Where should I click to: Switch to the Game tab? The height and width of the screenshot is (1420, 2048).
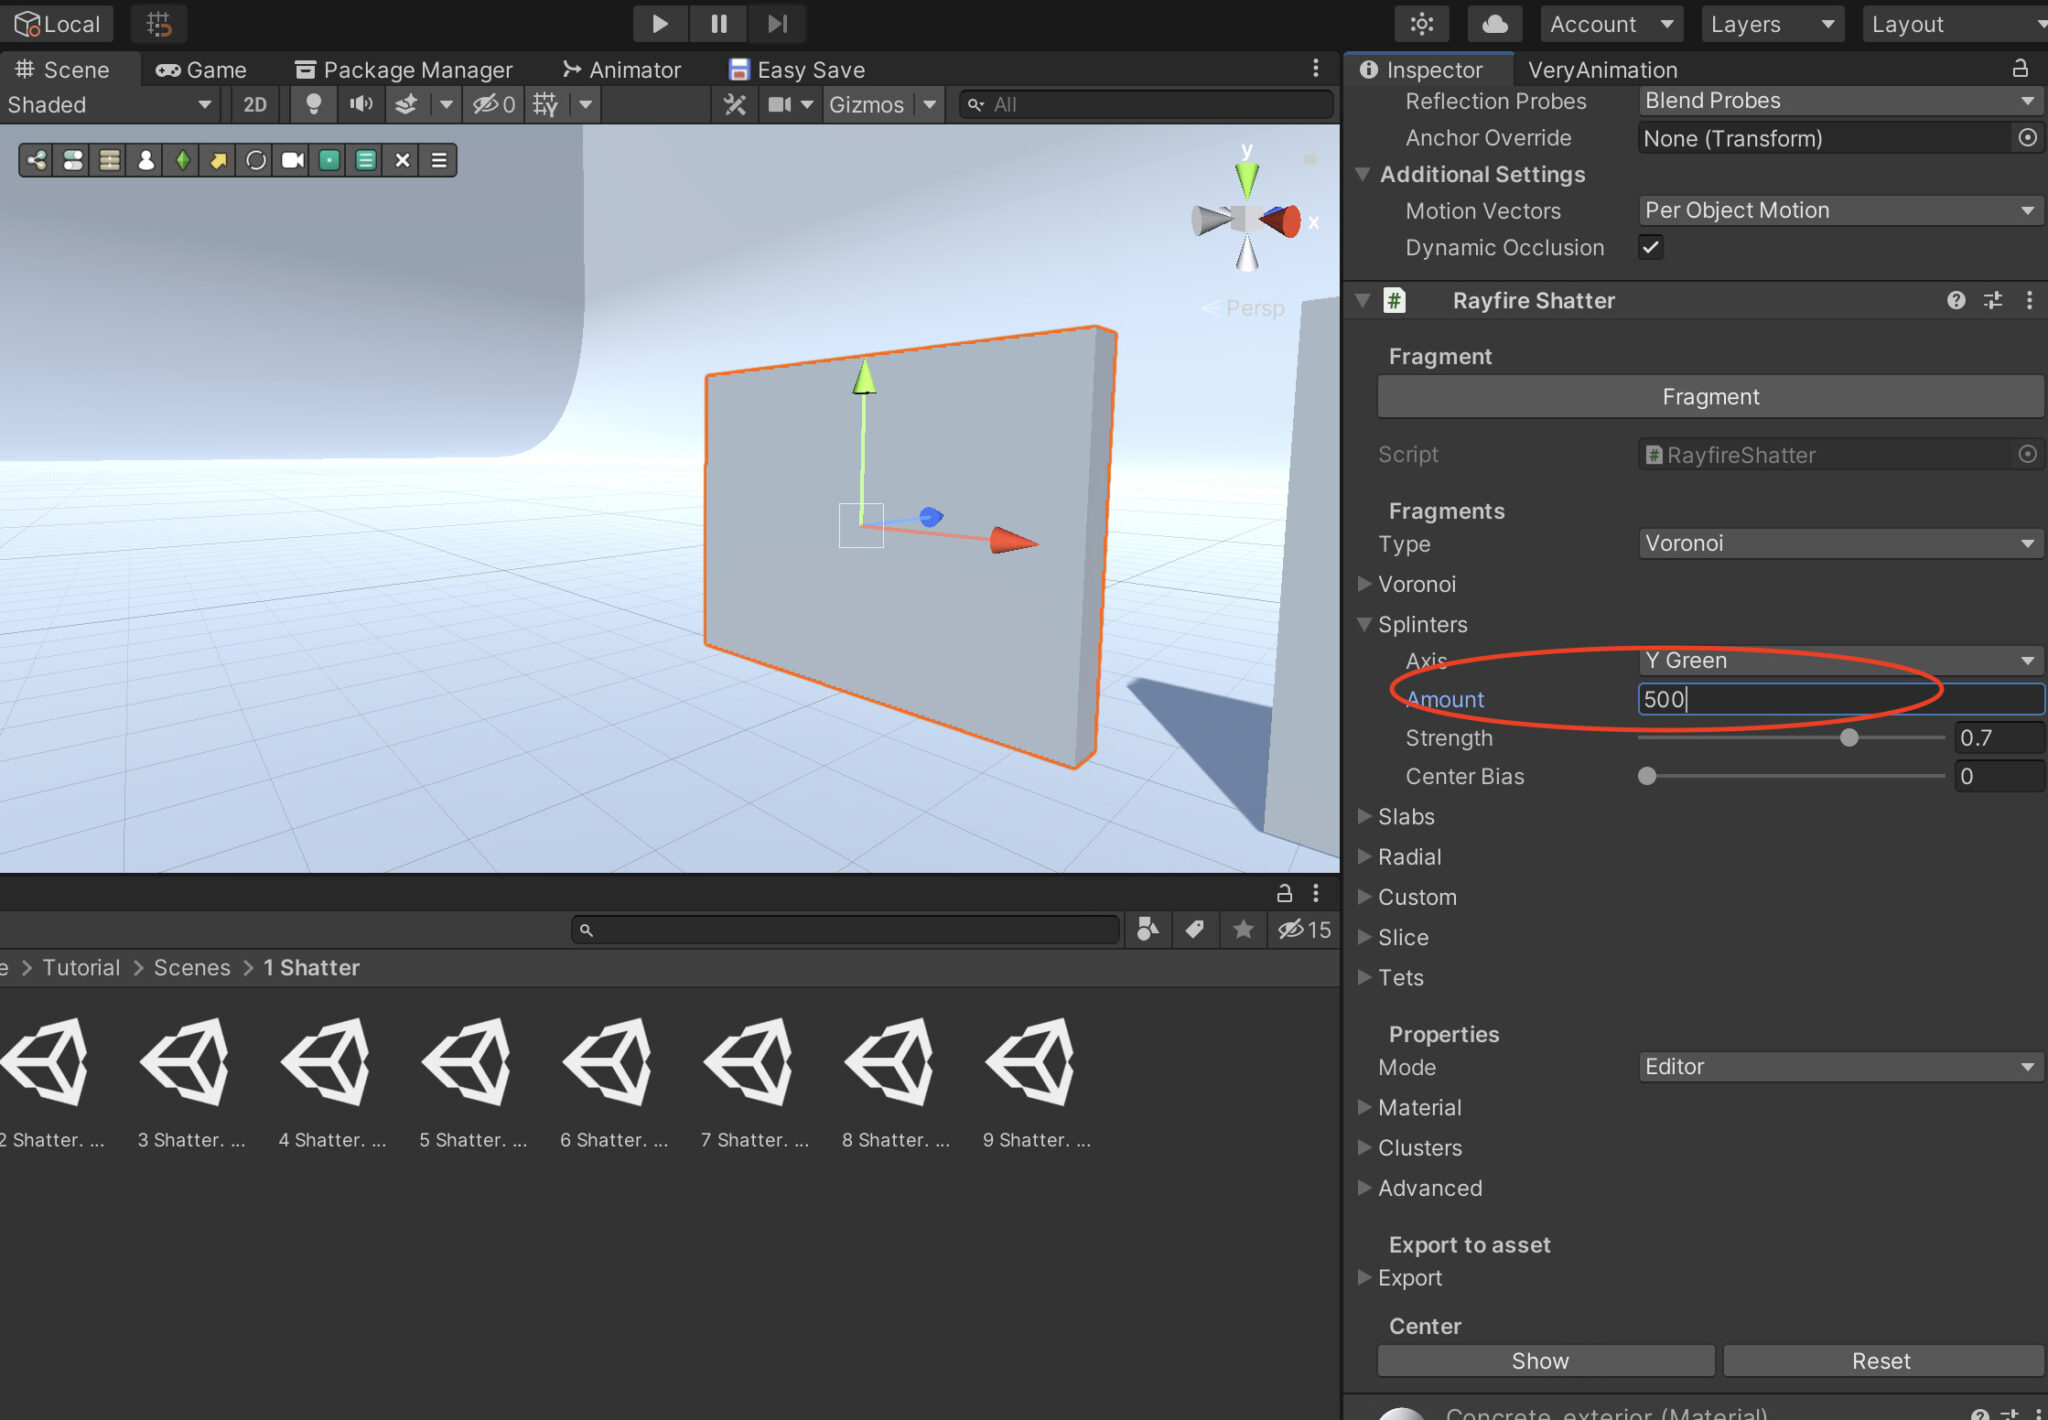pos(201,69)
